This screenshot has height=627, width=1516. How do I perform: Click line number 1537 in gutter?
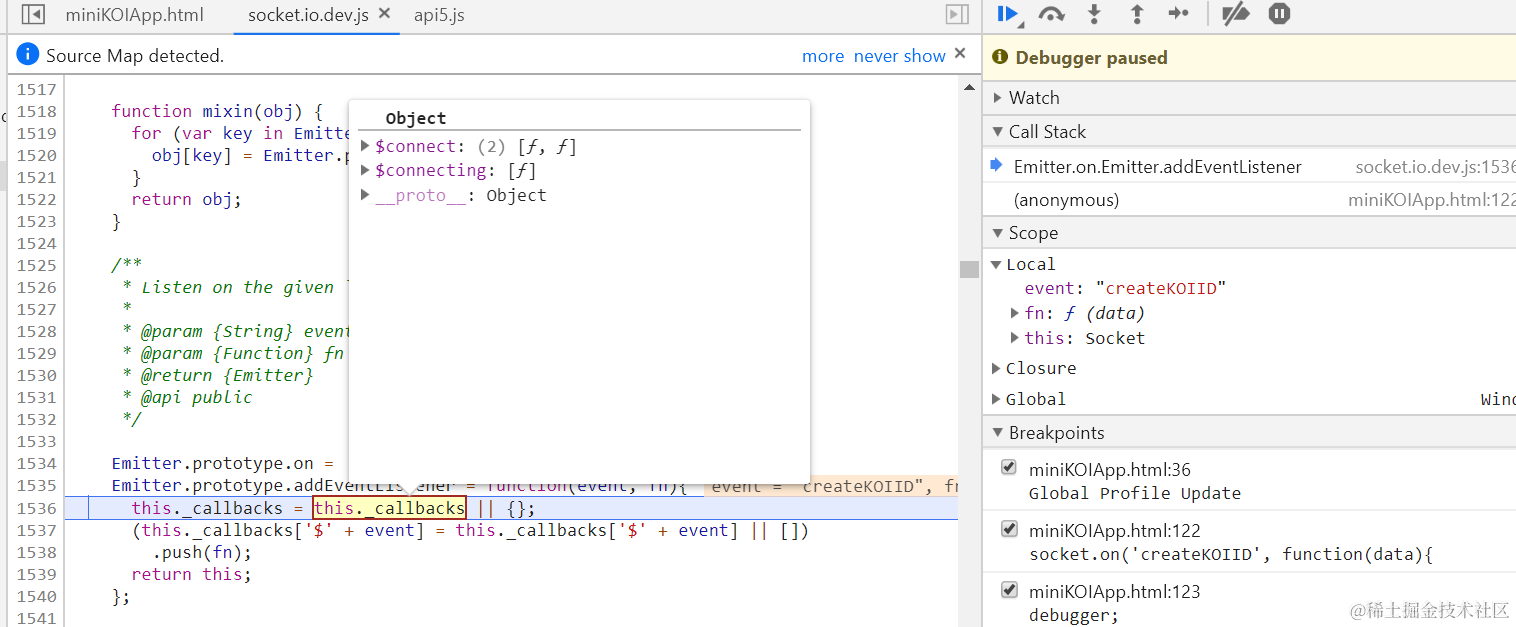pos(37,530)
